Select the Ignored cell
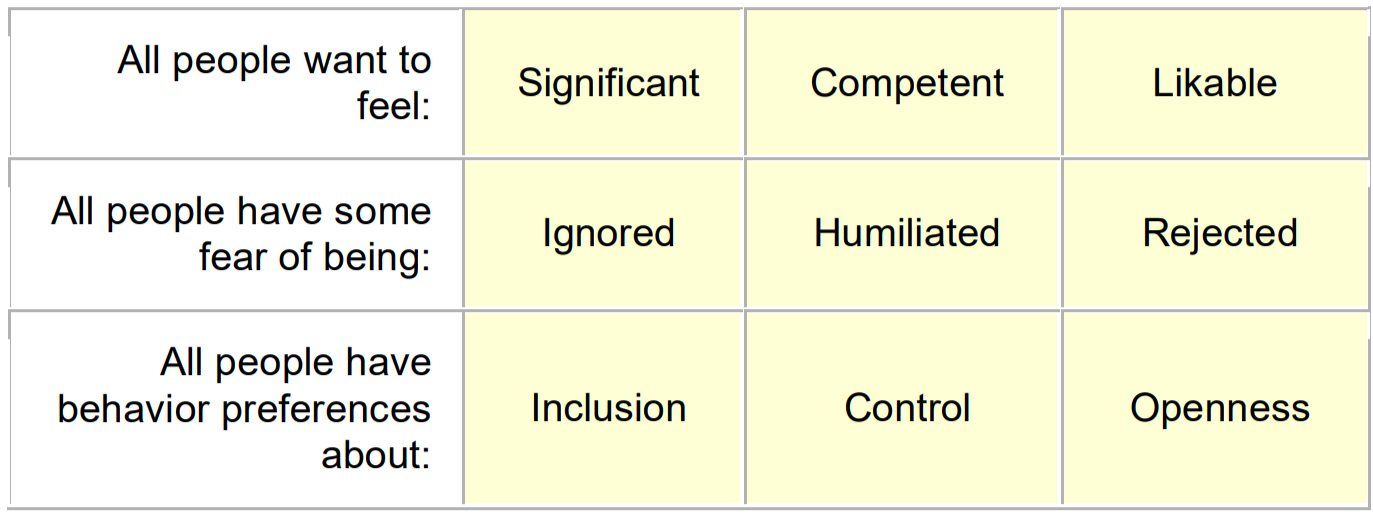The height and width of the screenshot is (514, 1373). point(608,233)
